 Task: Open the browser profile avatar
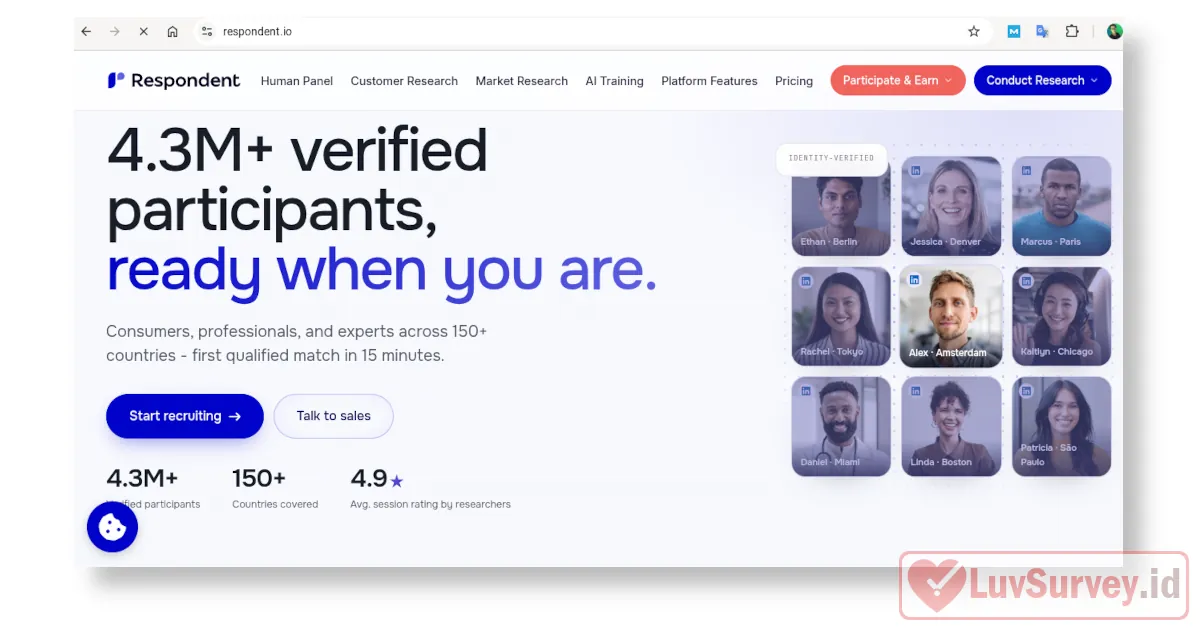tap(1115, 31)
